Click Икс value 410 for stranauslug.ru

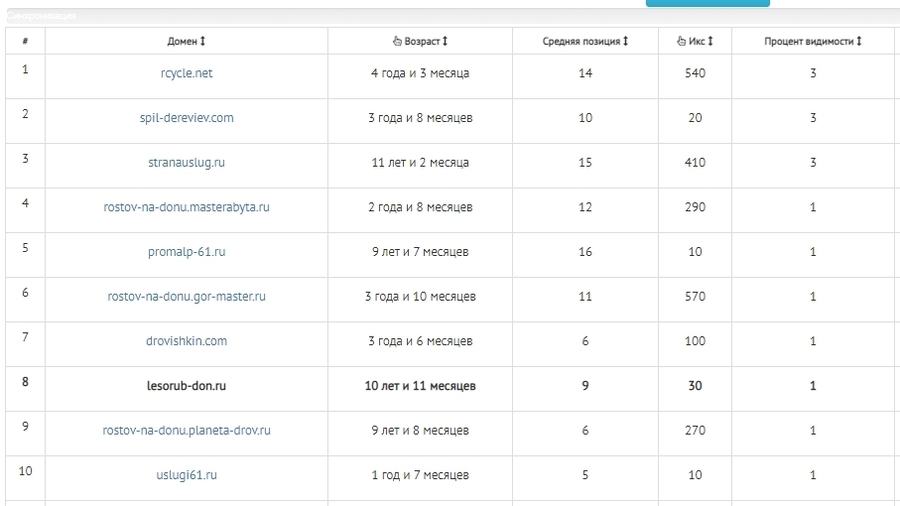(695, 163)
